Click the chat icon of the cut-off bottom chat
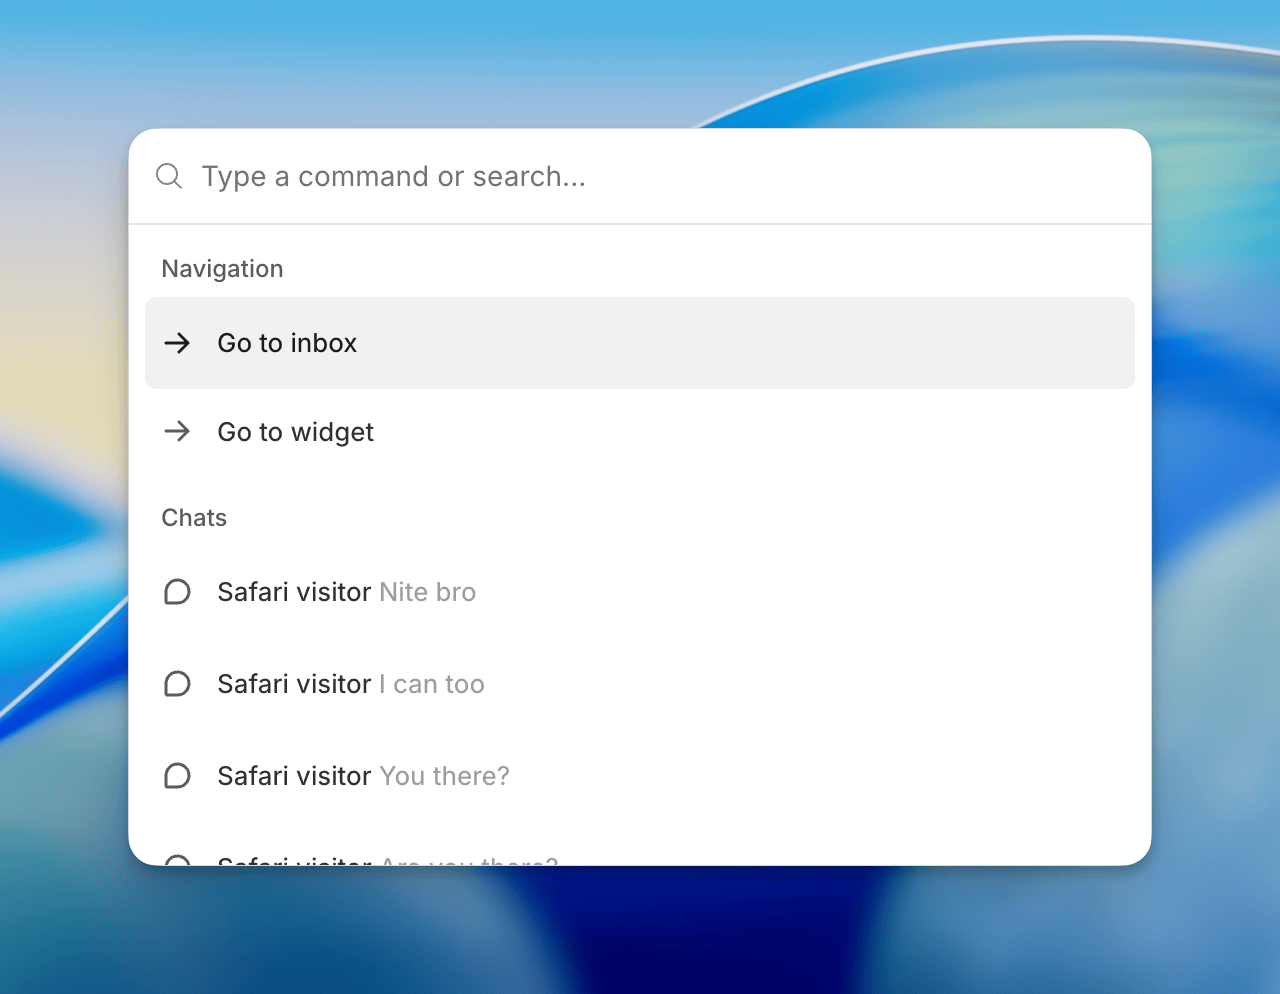The width and height of the screenshot is (1280, 994). [177, 860]
